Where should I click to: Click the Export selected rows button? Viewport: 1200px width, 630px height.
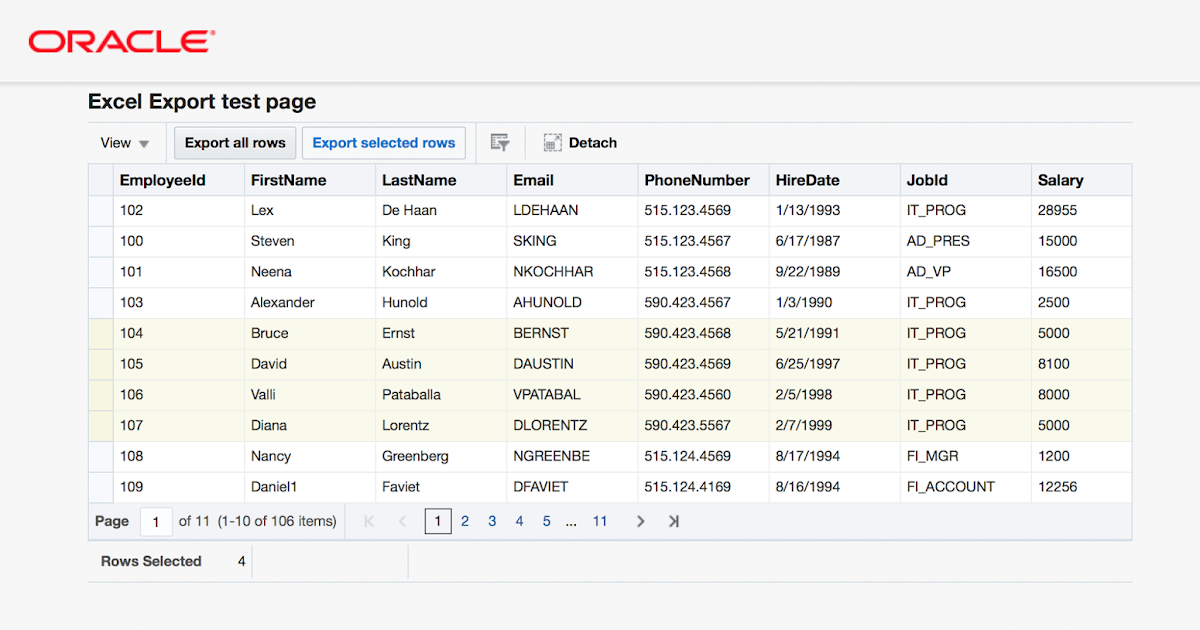pos(383,142)
